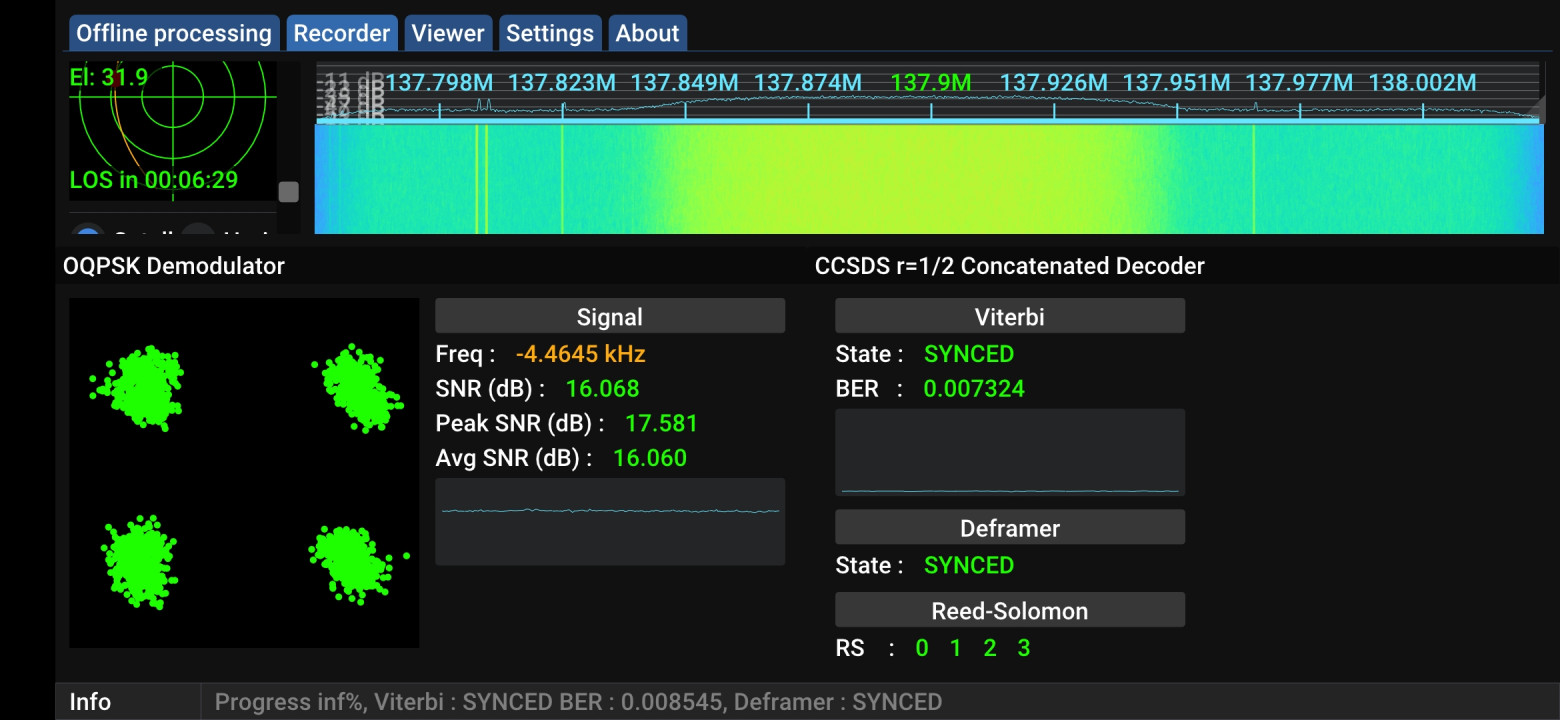This screenshot has width=1560, height=720.
Task: Click the Viterbi SYNCED state text
Action: [x=969, y=354]
